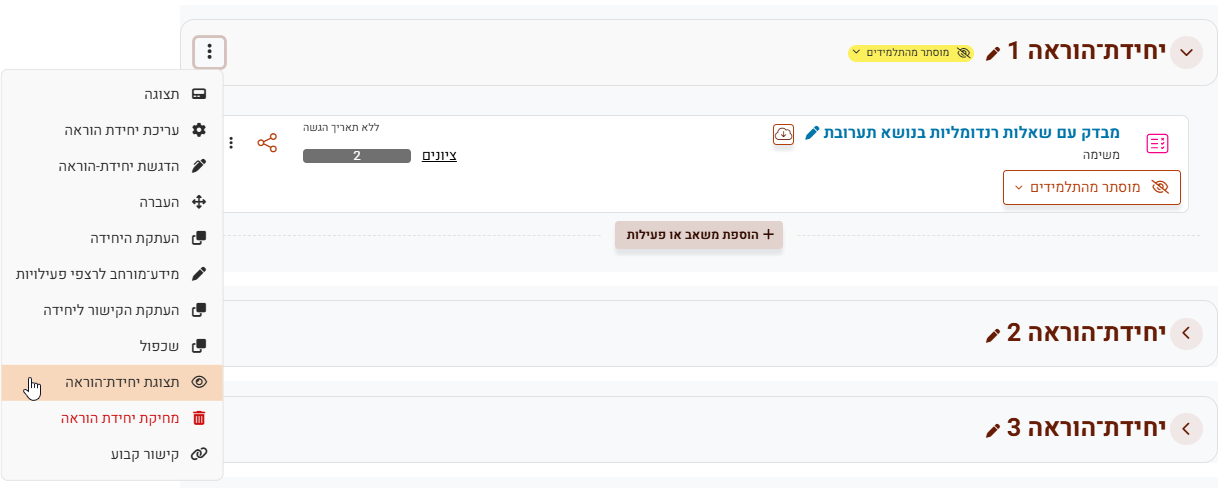Expand יחידת־הוראה 3 section
This screenshot has width=1226, height=488.
click(1186, 429)
